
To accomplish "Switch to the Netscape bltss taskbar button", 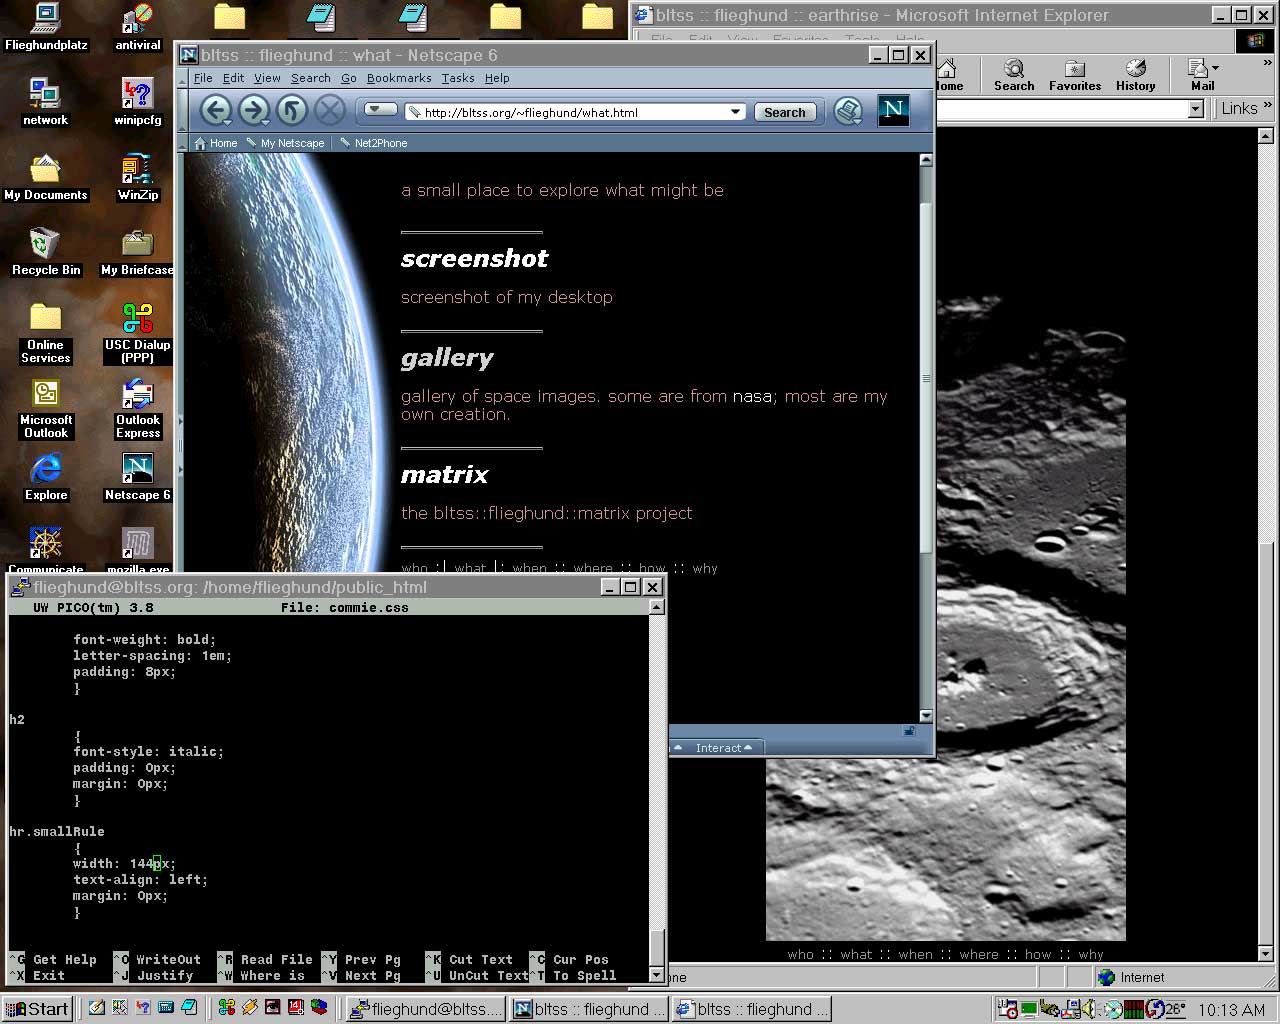I will (589, 1009).
